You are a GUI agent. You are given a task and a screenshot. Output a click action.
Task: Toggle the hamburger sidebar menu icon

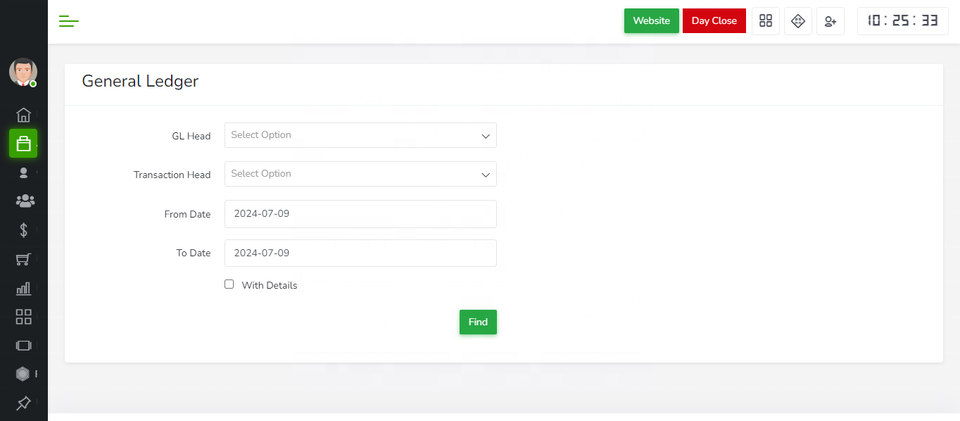click(x=69, y=21)
